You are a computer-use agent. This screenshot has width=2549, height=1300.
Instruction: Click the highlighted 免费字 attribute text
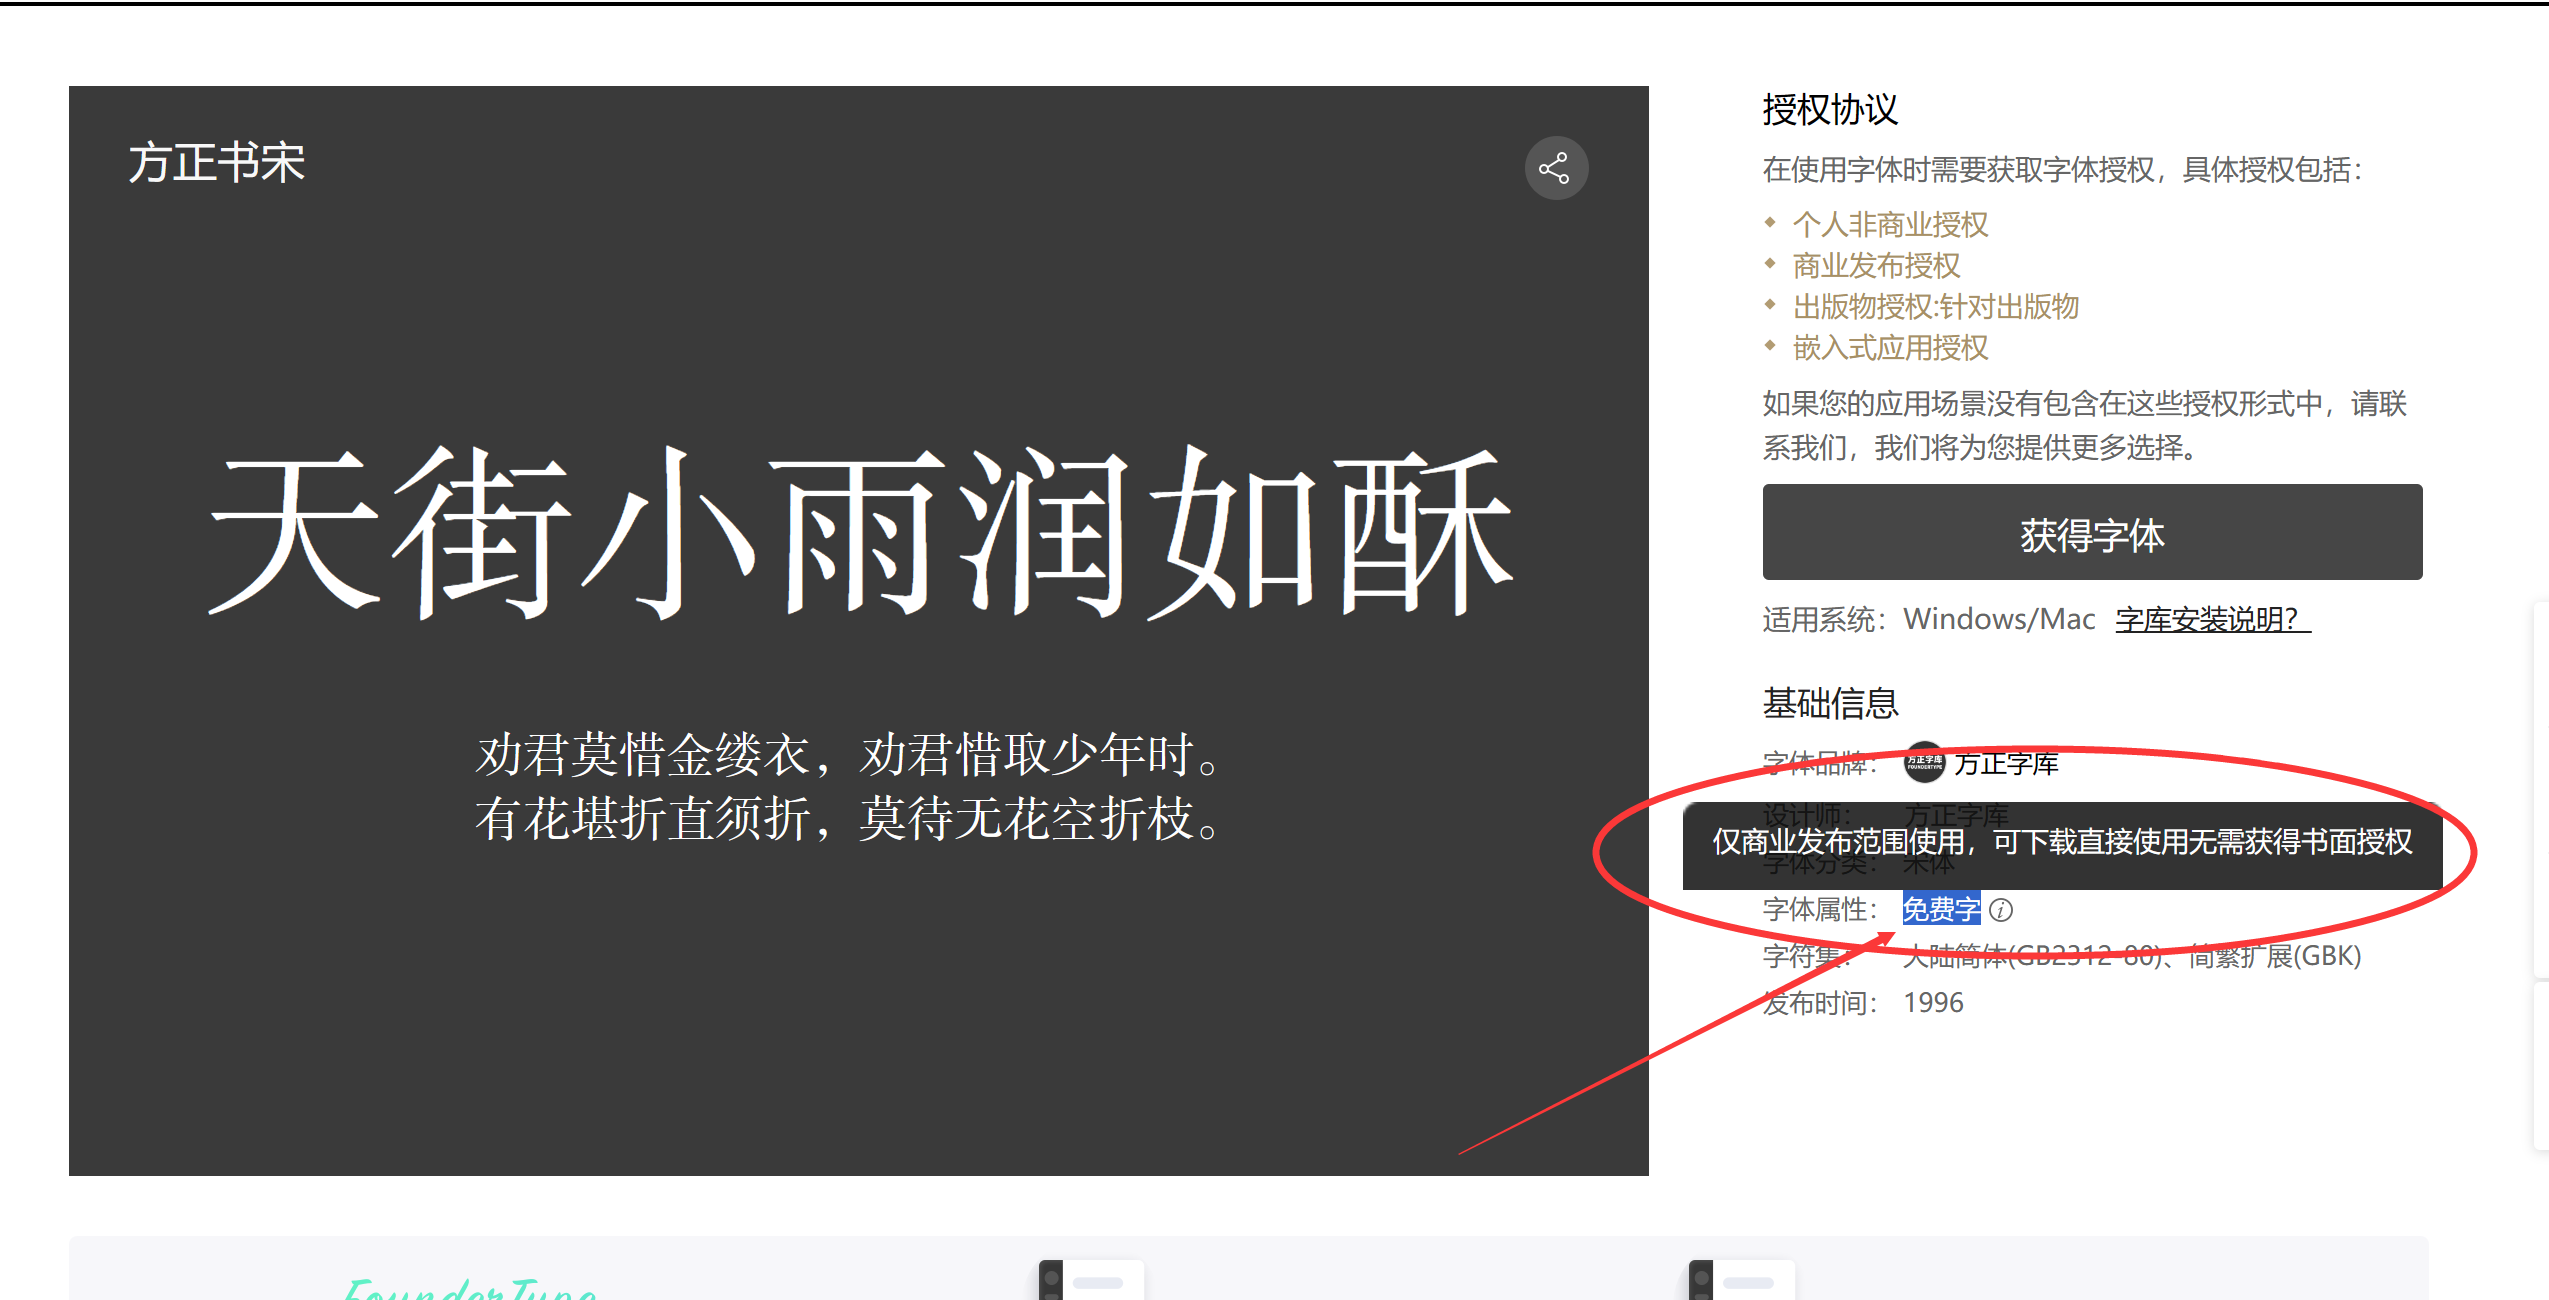coord(1941,909)
